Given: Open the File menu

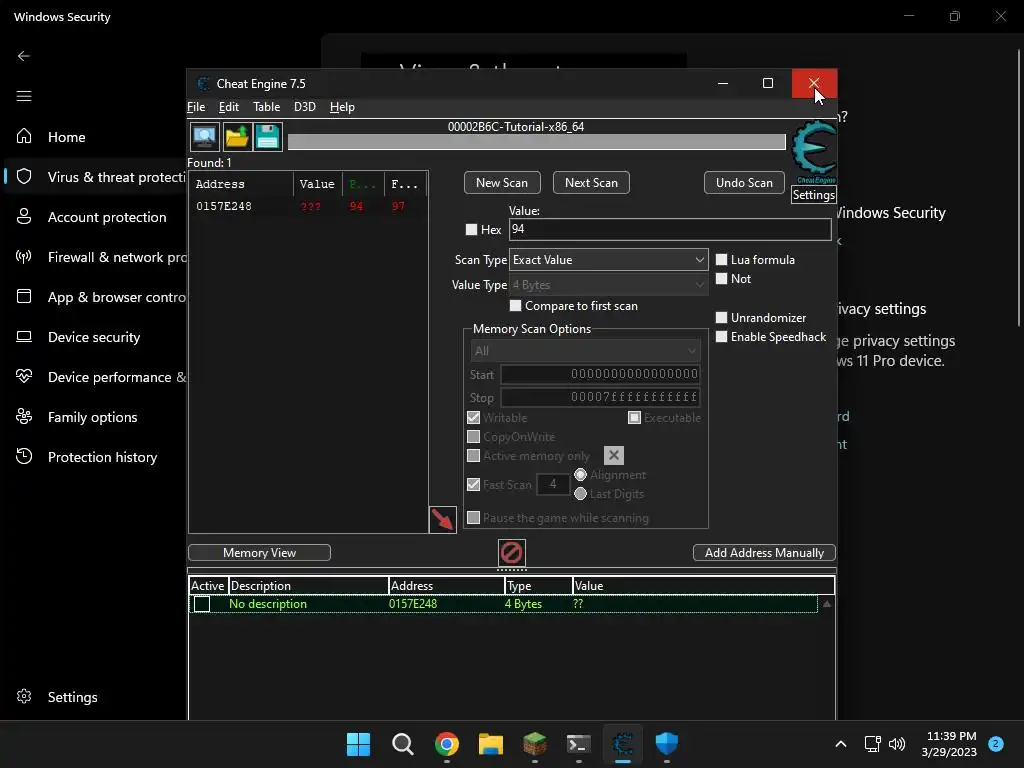Looking at the screenshot, I should tap(196, 106).
